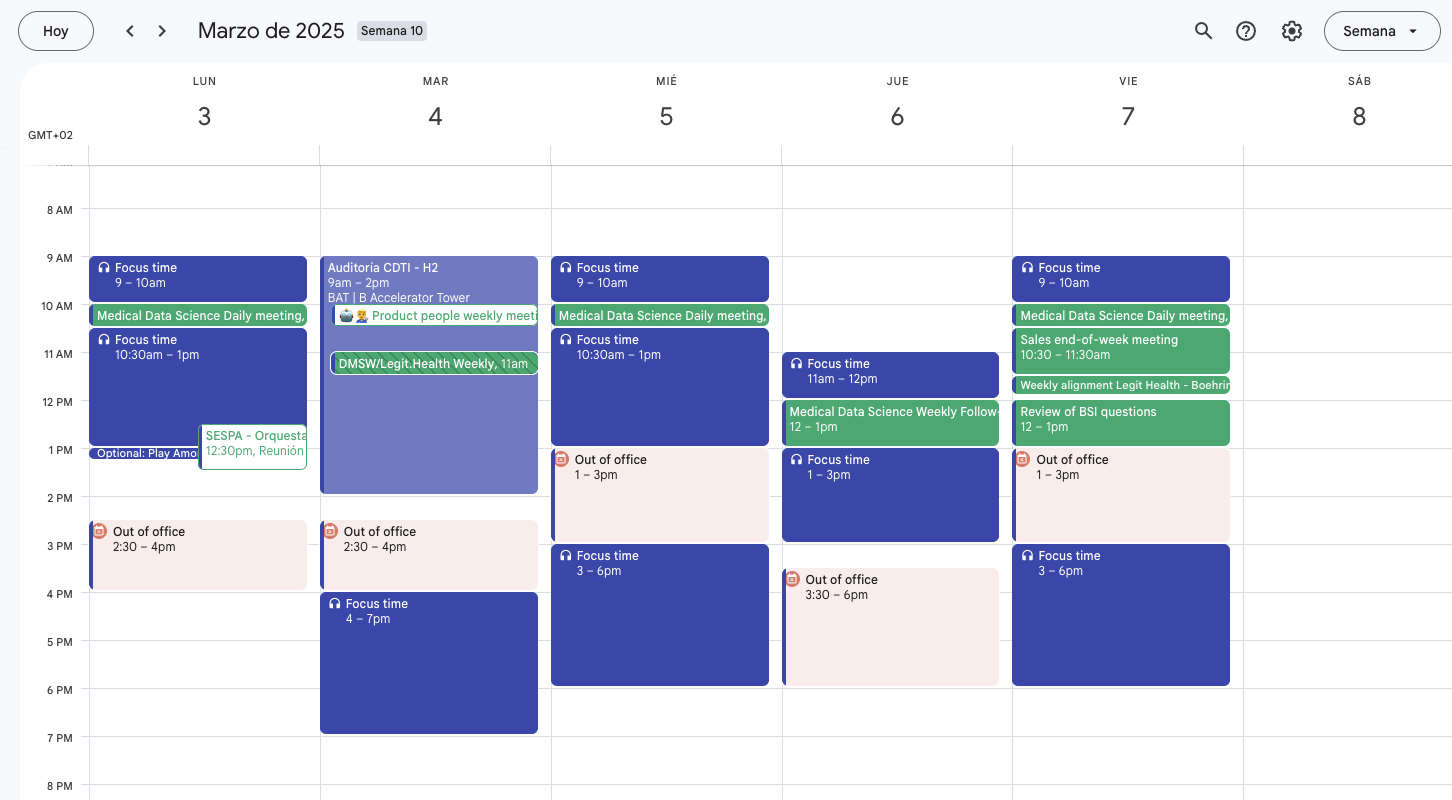Click the Semana 10 week badge
The height and width of the screenshot is (800, 1452).
(x=392, y=31)
